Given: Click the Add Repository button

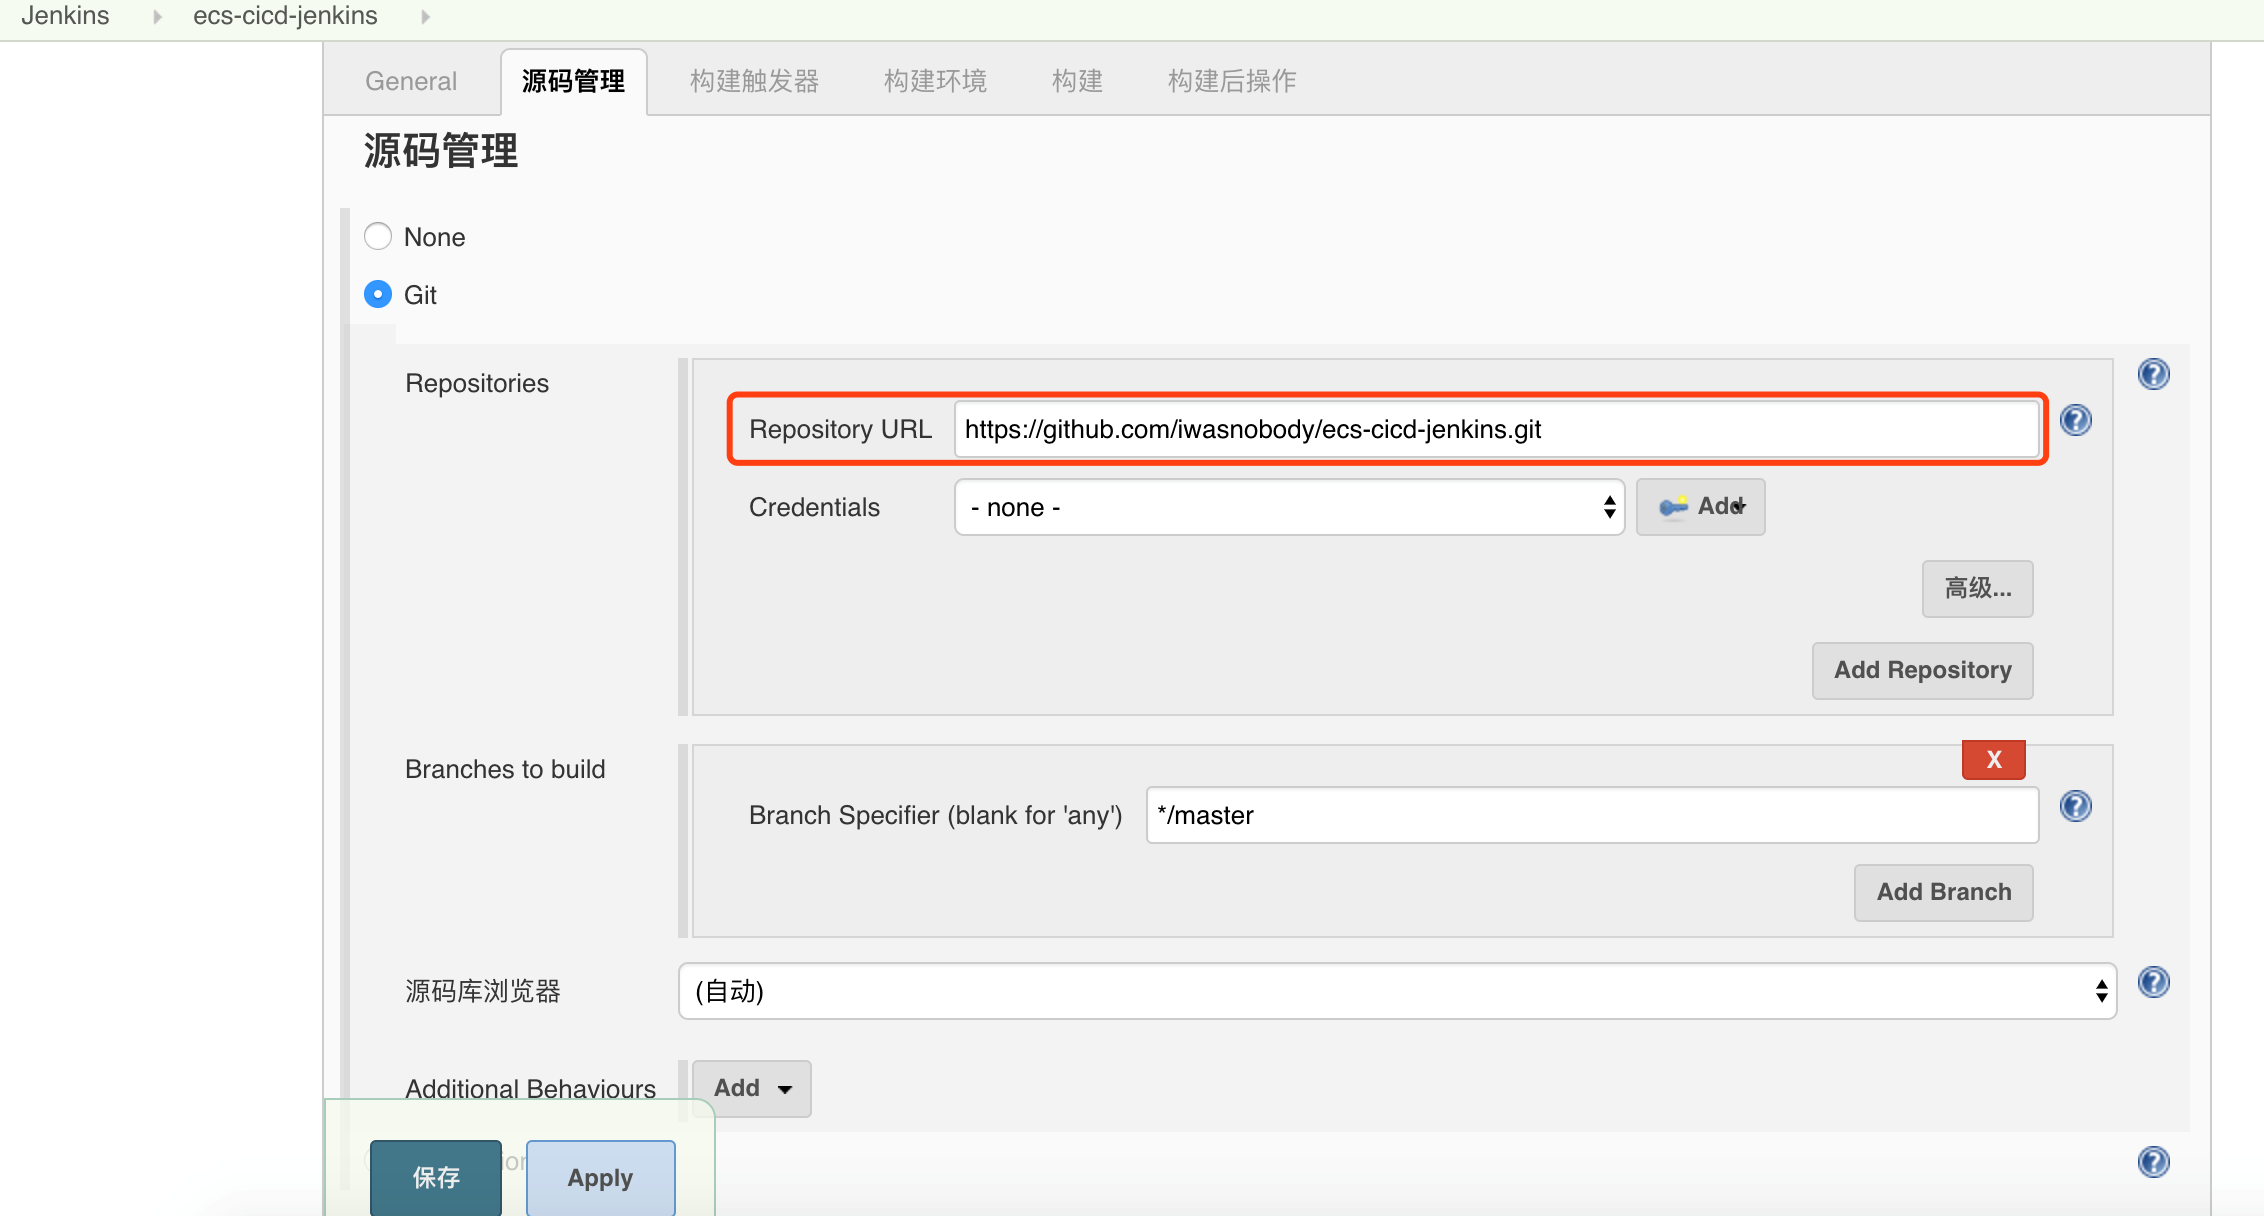Looking at the screenshot, I should (x=1922, y=670).
